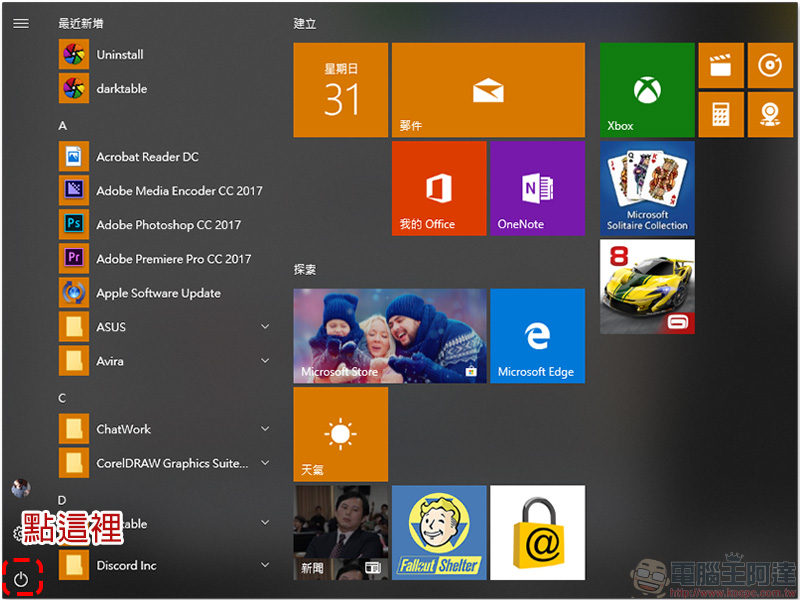
Task: Open the OneNote tile
Action: pyautogui.click(x=537, y=188)
